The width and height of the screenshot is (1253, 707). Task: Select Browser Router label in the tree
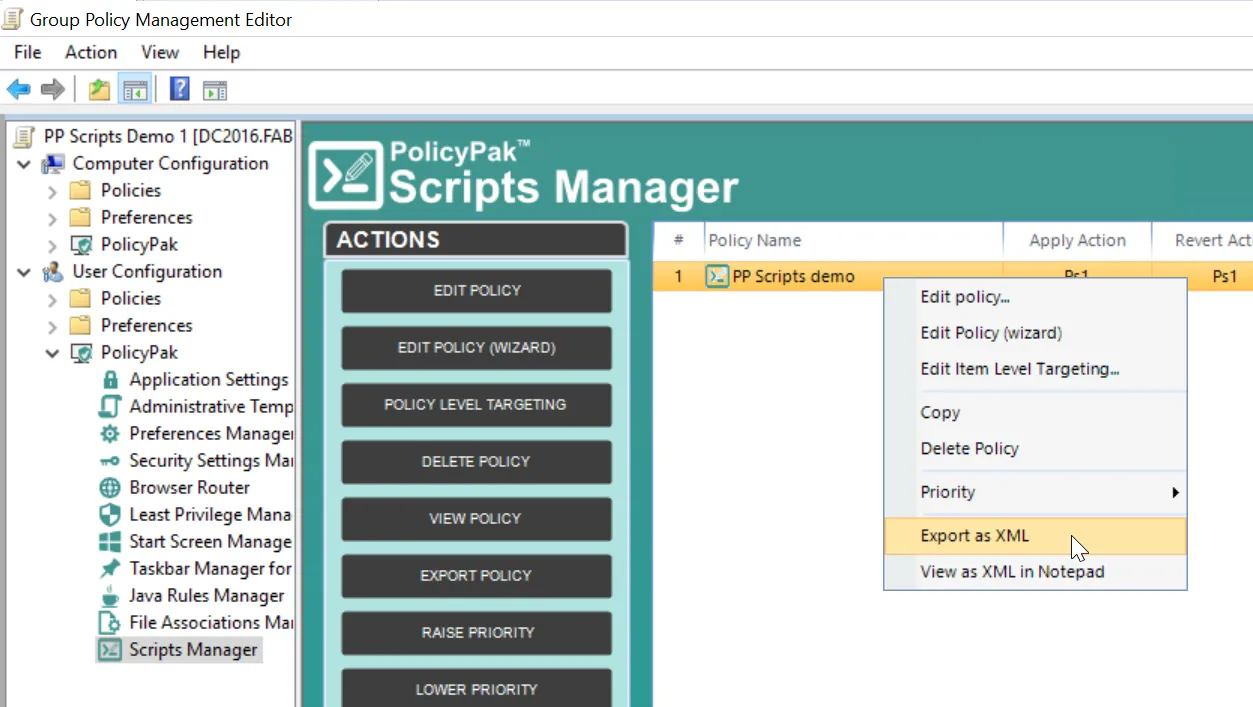point(189,488)
